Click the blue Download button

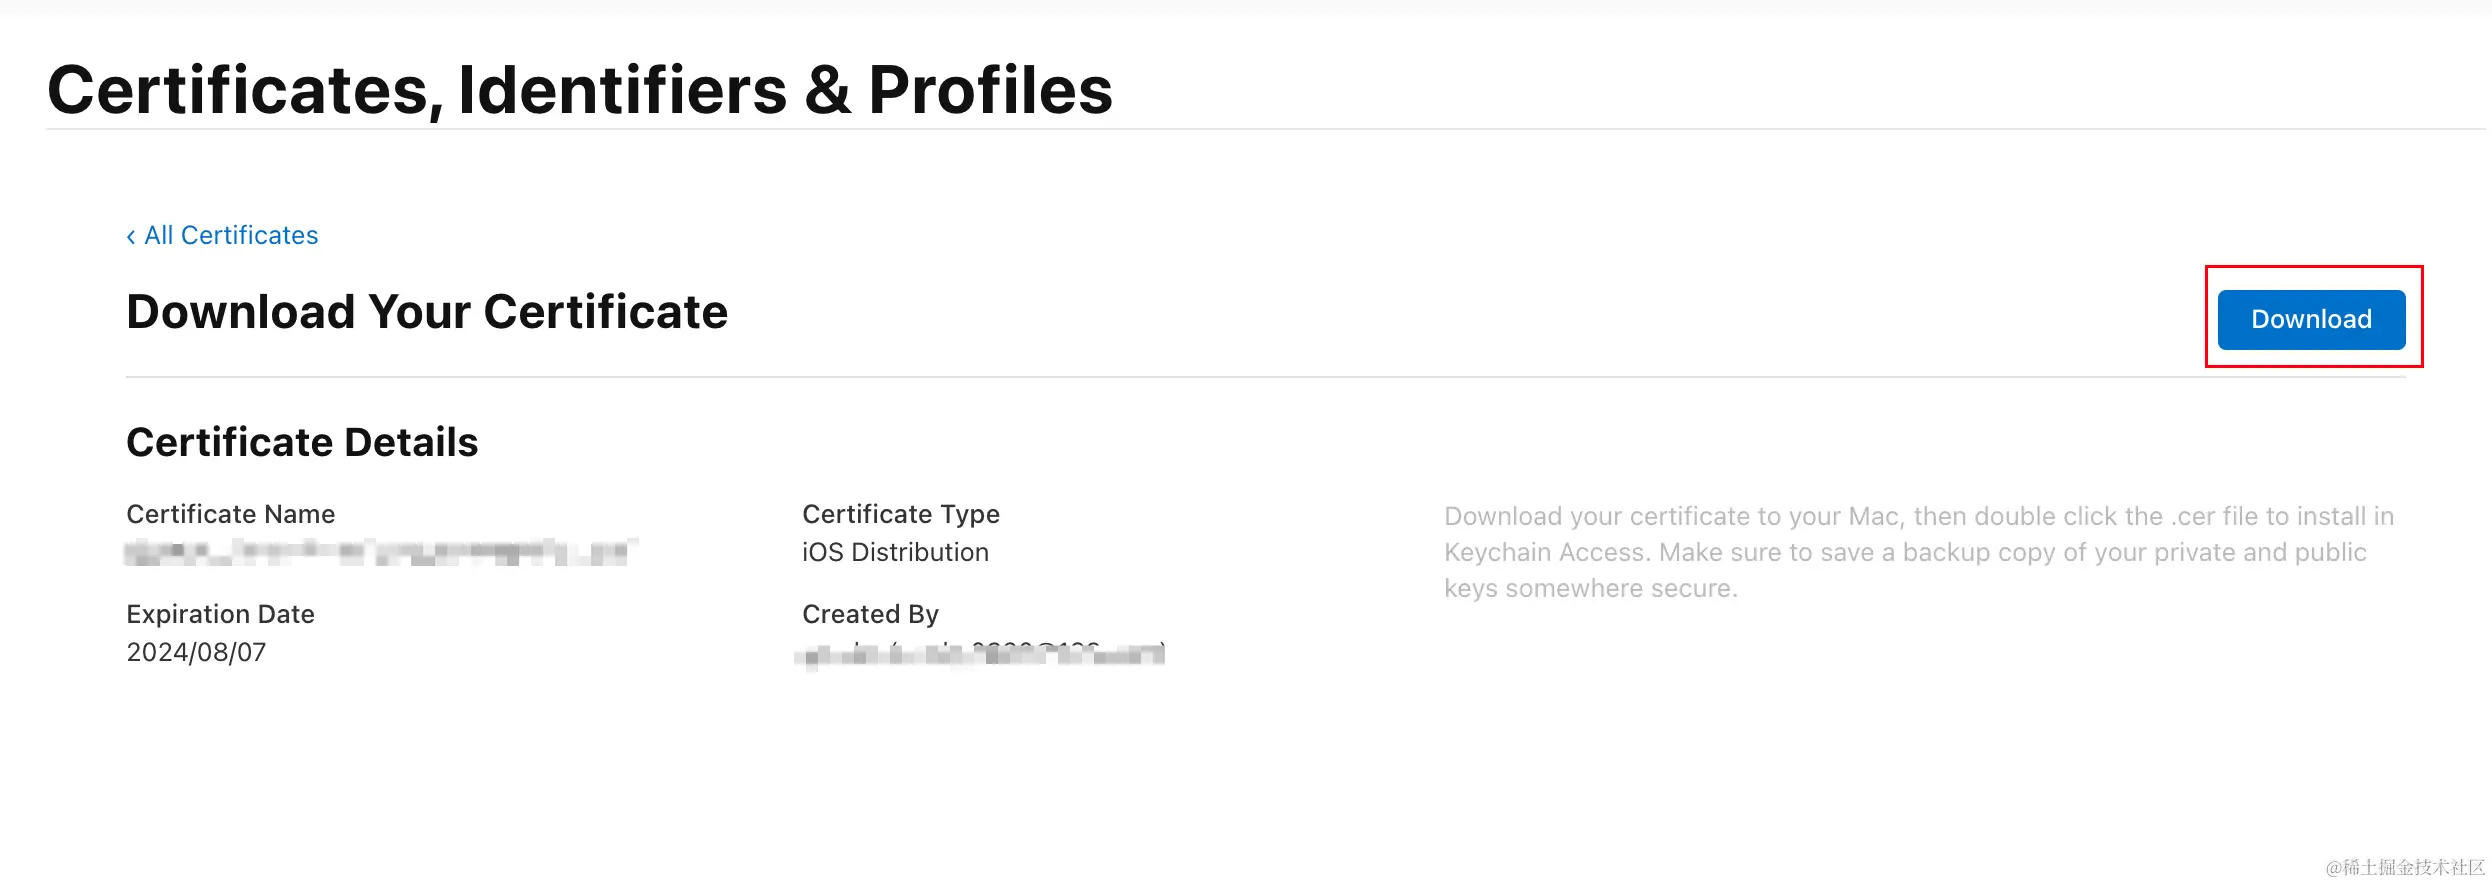pyautogui.click(x=2310, y=320)
